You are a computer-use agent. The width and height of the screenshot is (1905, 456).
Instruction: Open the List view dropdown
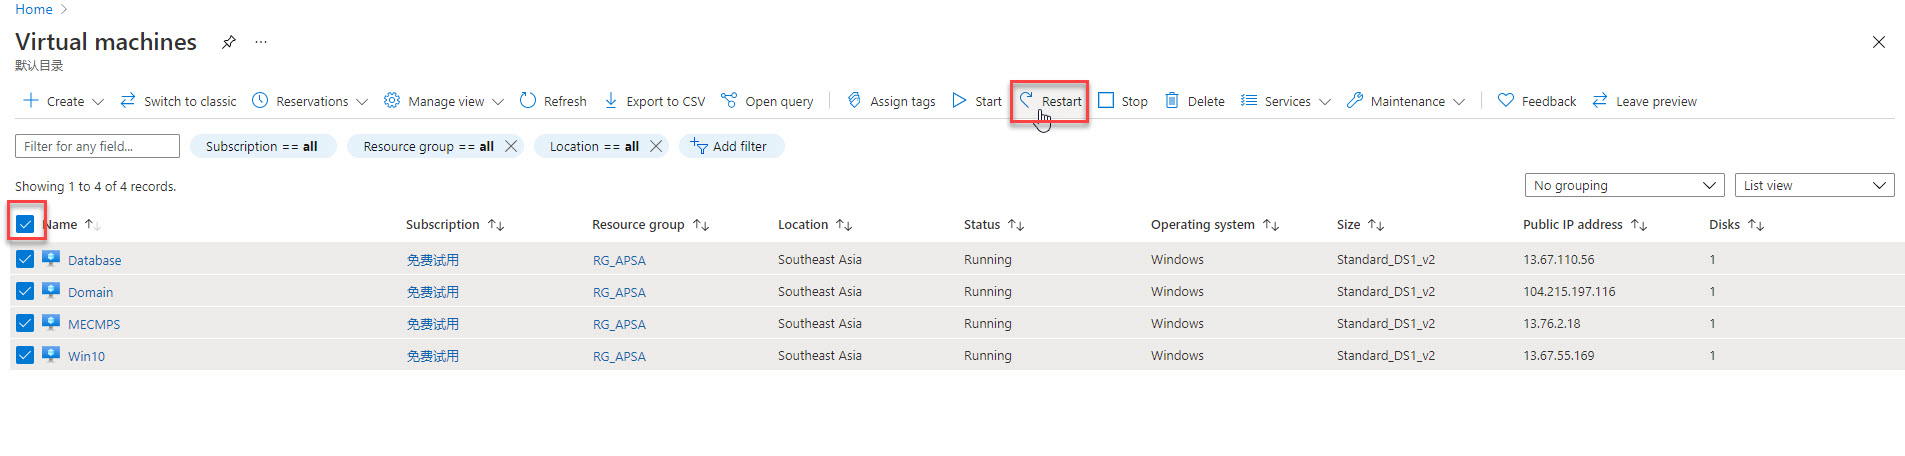1813,186
